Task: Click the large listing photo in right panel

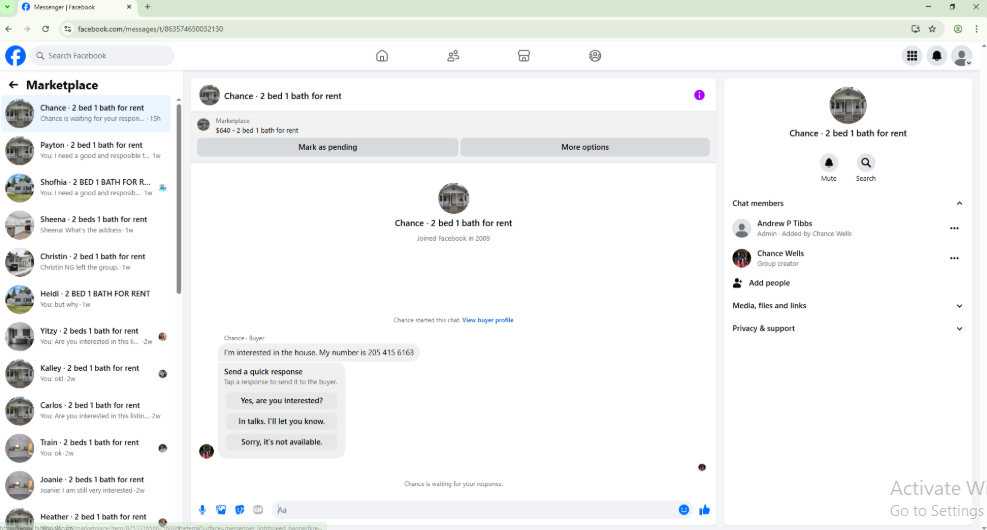Action: coord(848,105)
